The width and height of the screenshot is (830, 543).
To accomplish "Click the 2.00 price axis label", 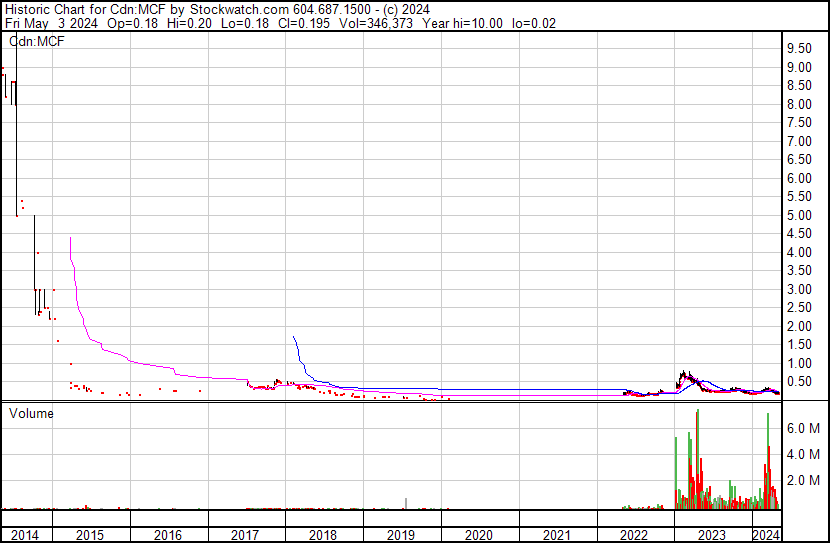I will (799, 327).
